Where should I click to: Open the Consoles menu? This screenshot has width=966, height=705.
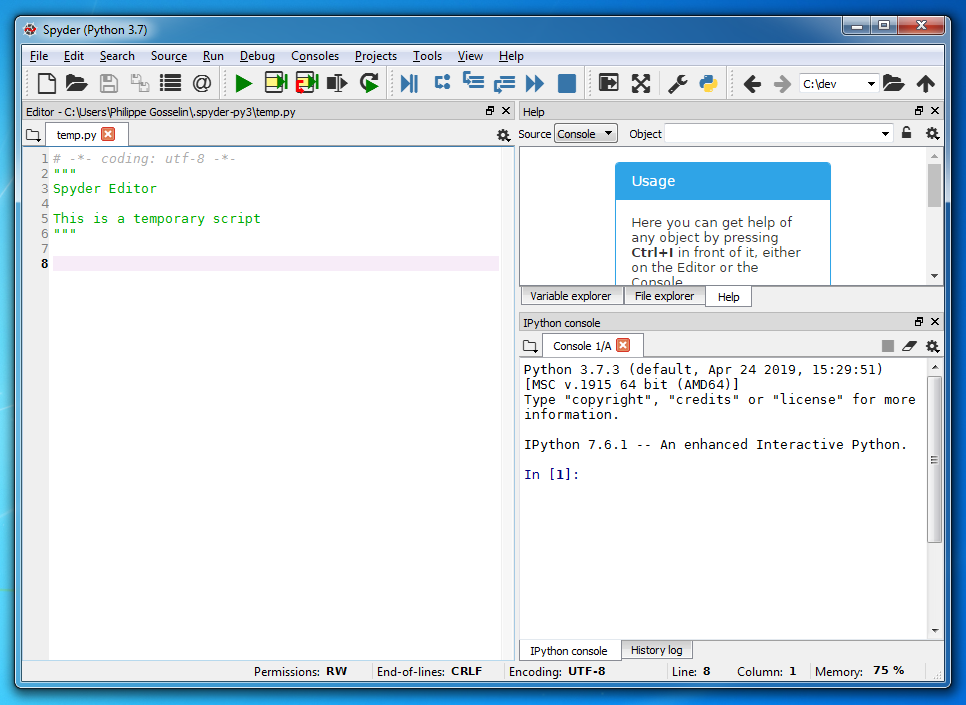315,56
